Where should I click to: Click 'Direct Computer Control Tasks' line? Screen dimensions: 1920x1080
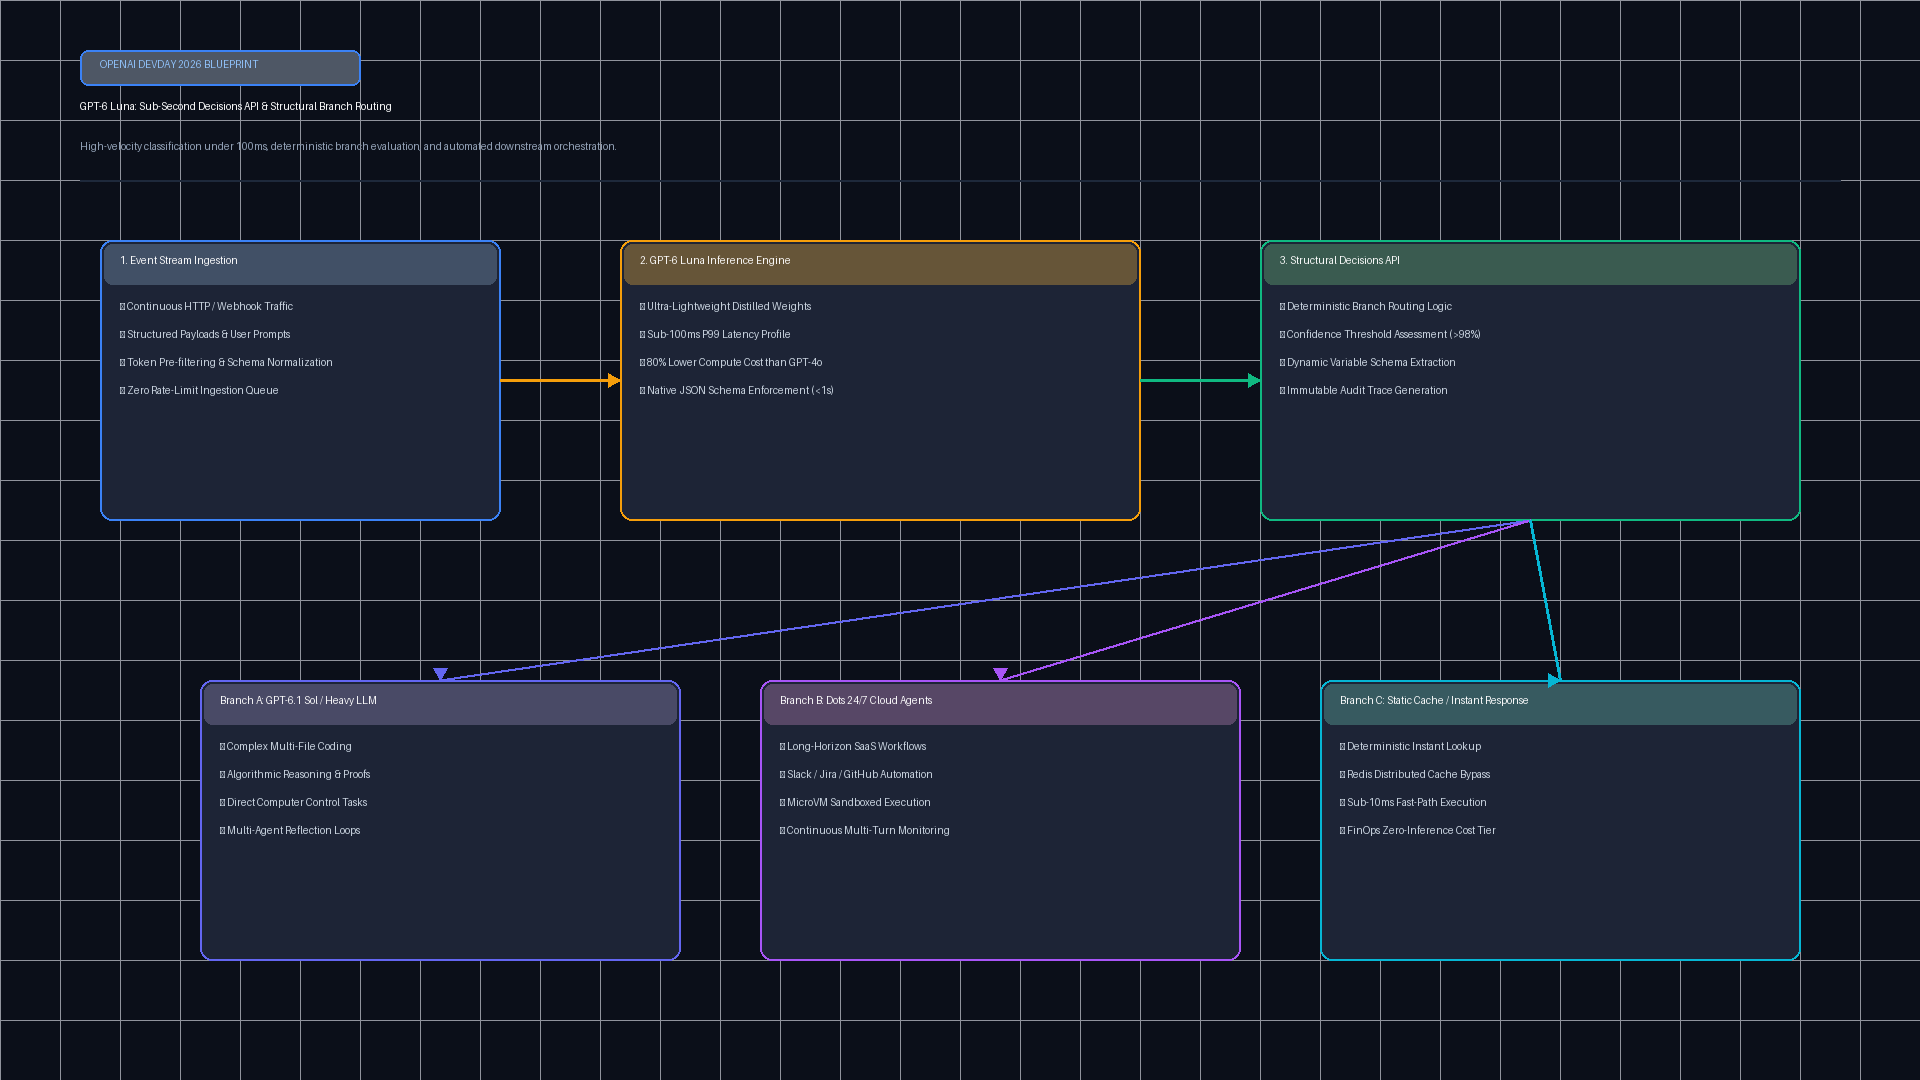[294, 803]
